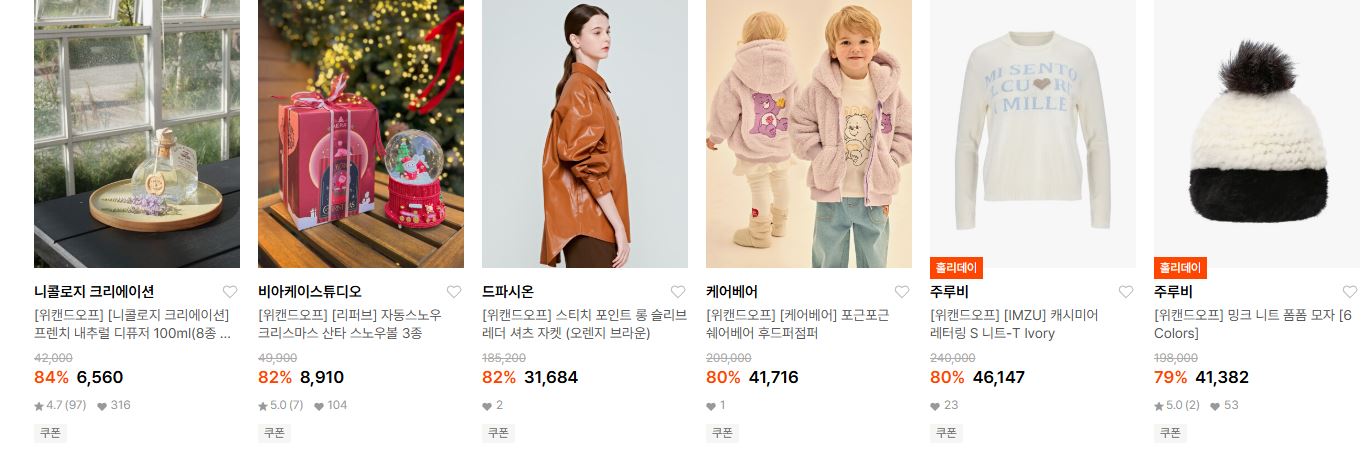
Task: Click the 31,684 price on leather jacket
Action: [551, 378]
